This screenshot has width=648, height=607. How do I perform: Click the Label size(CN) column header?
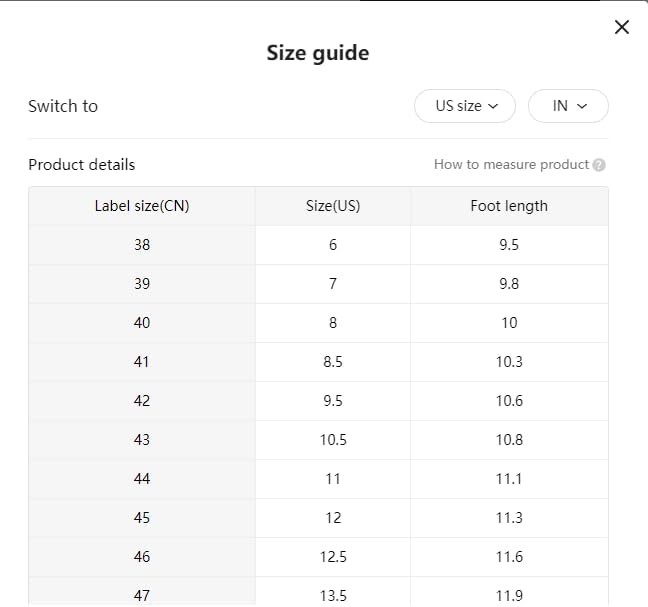[142, 206]
